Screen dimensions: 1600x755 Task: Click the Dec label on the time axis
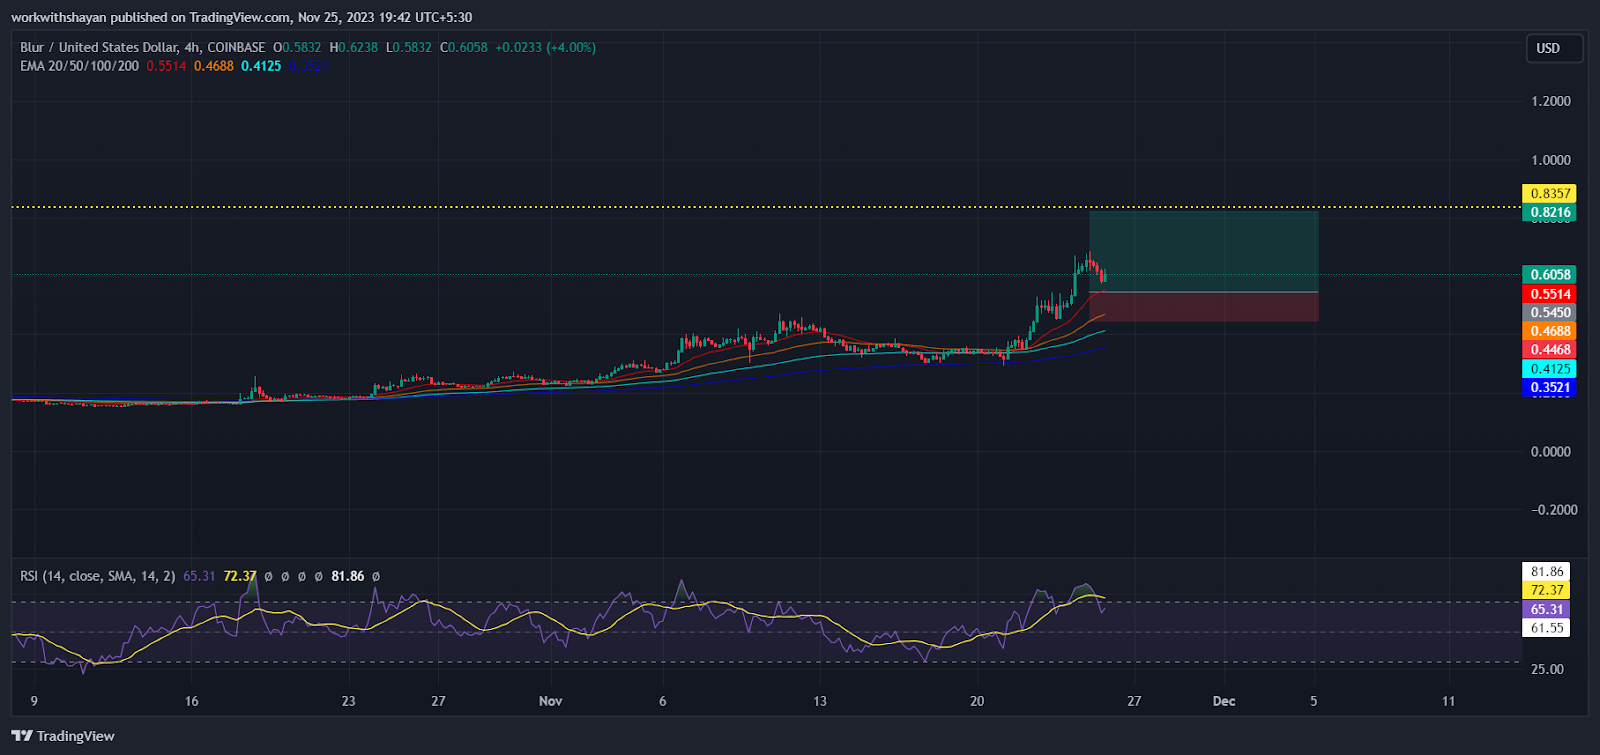click(x=1224, y=701)
